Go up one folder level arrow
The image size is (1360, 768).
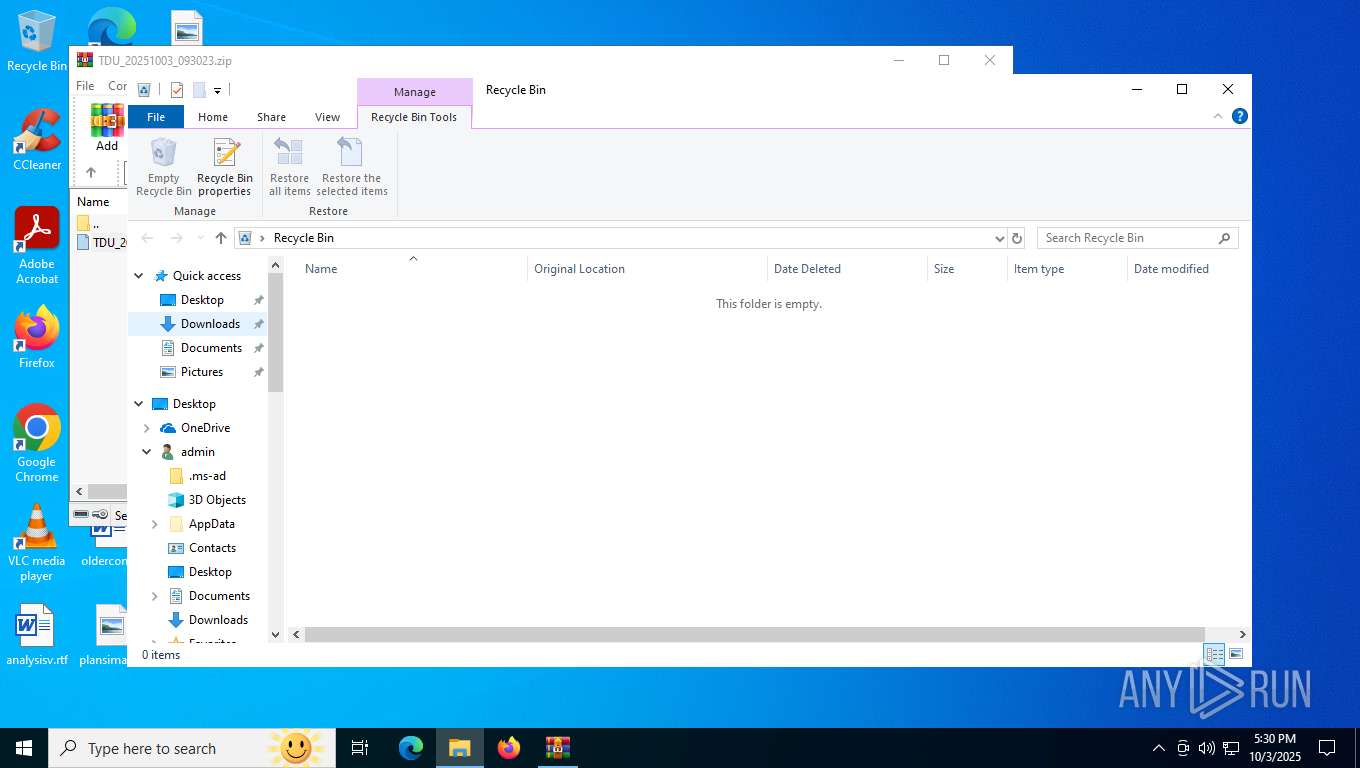click(221, 238)
